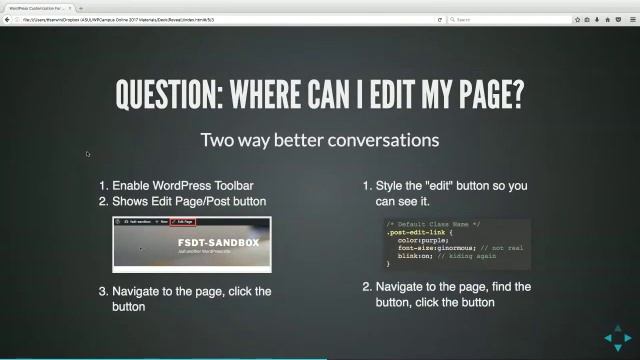This screenshot has height=360, width=640.
Task: Bookmark this page with the star icon
Action: pyautogui.click(x=577, y=20)
